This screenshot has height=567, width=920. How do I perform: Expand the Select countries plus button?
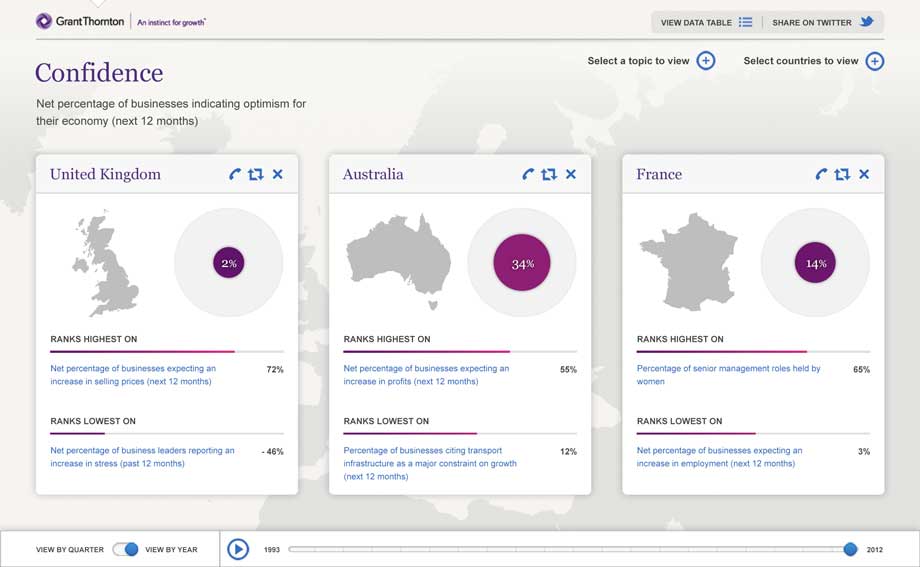(x=875, y=61)
